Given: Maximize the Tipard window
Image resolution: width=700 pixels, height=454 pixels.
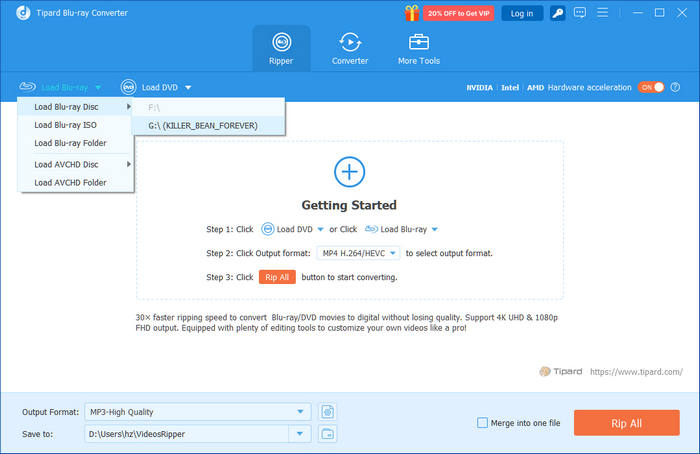Looking at the screenshot, I should pos(659,13).
